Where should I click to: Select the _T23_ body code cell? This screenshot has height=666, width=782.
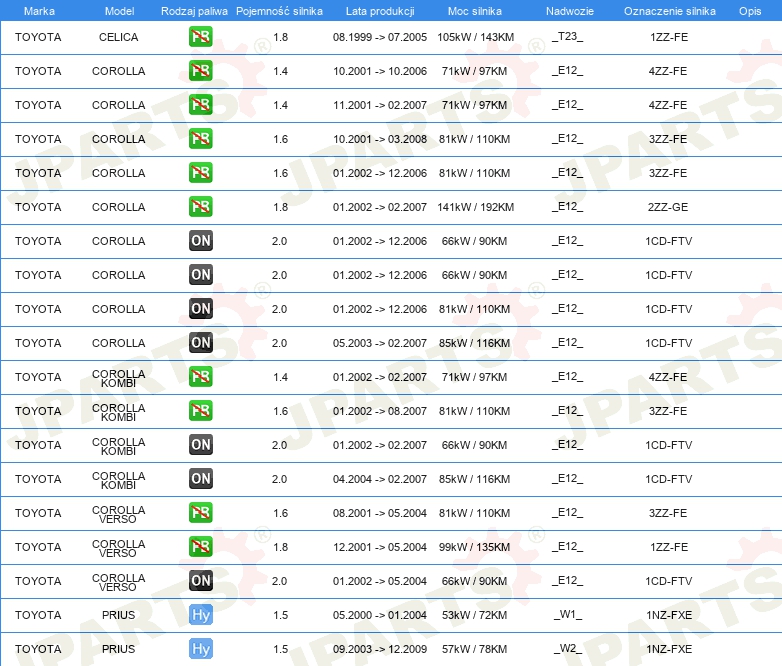[x=568, y=37]
